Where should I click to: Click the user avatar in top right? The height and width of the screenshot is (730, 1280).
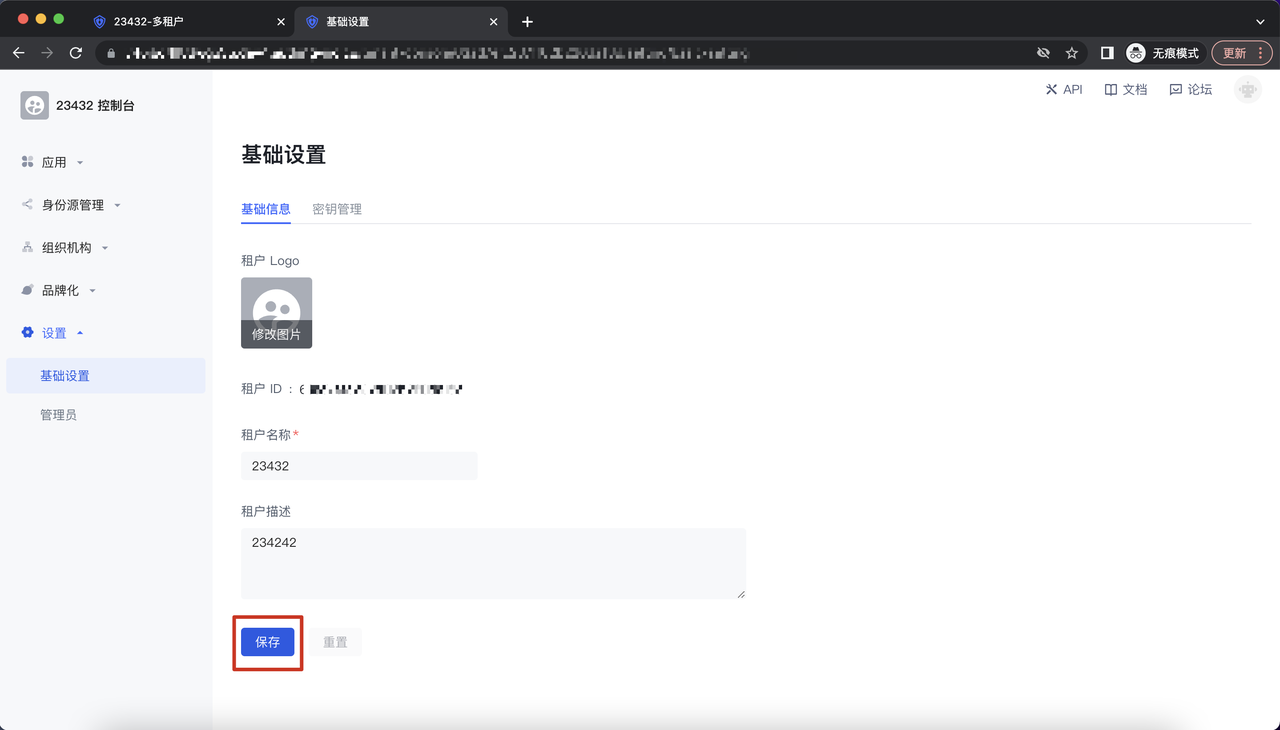(1247, 90)
